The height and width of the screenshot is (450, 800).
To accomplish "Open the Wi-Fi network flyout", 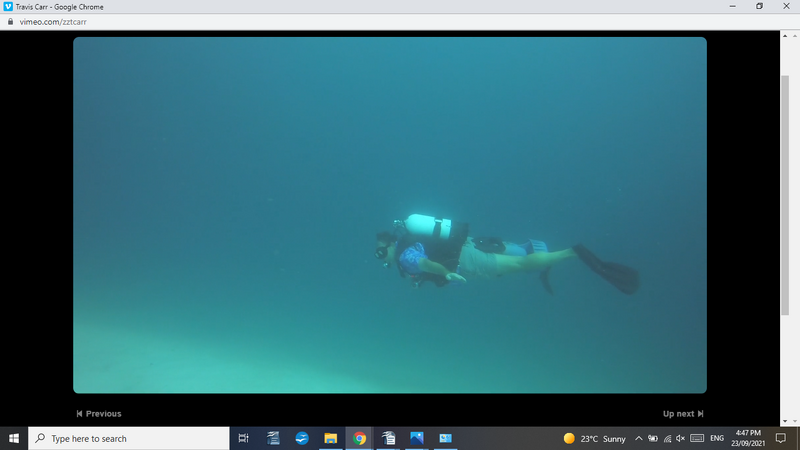I will pos(666,438).
